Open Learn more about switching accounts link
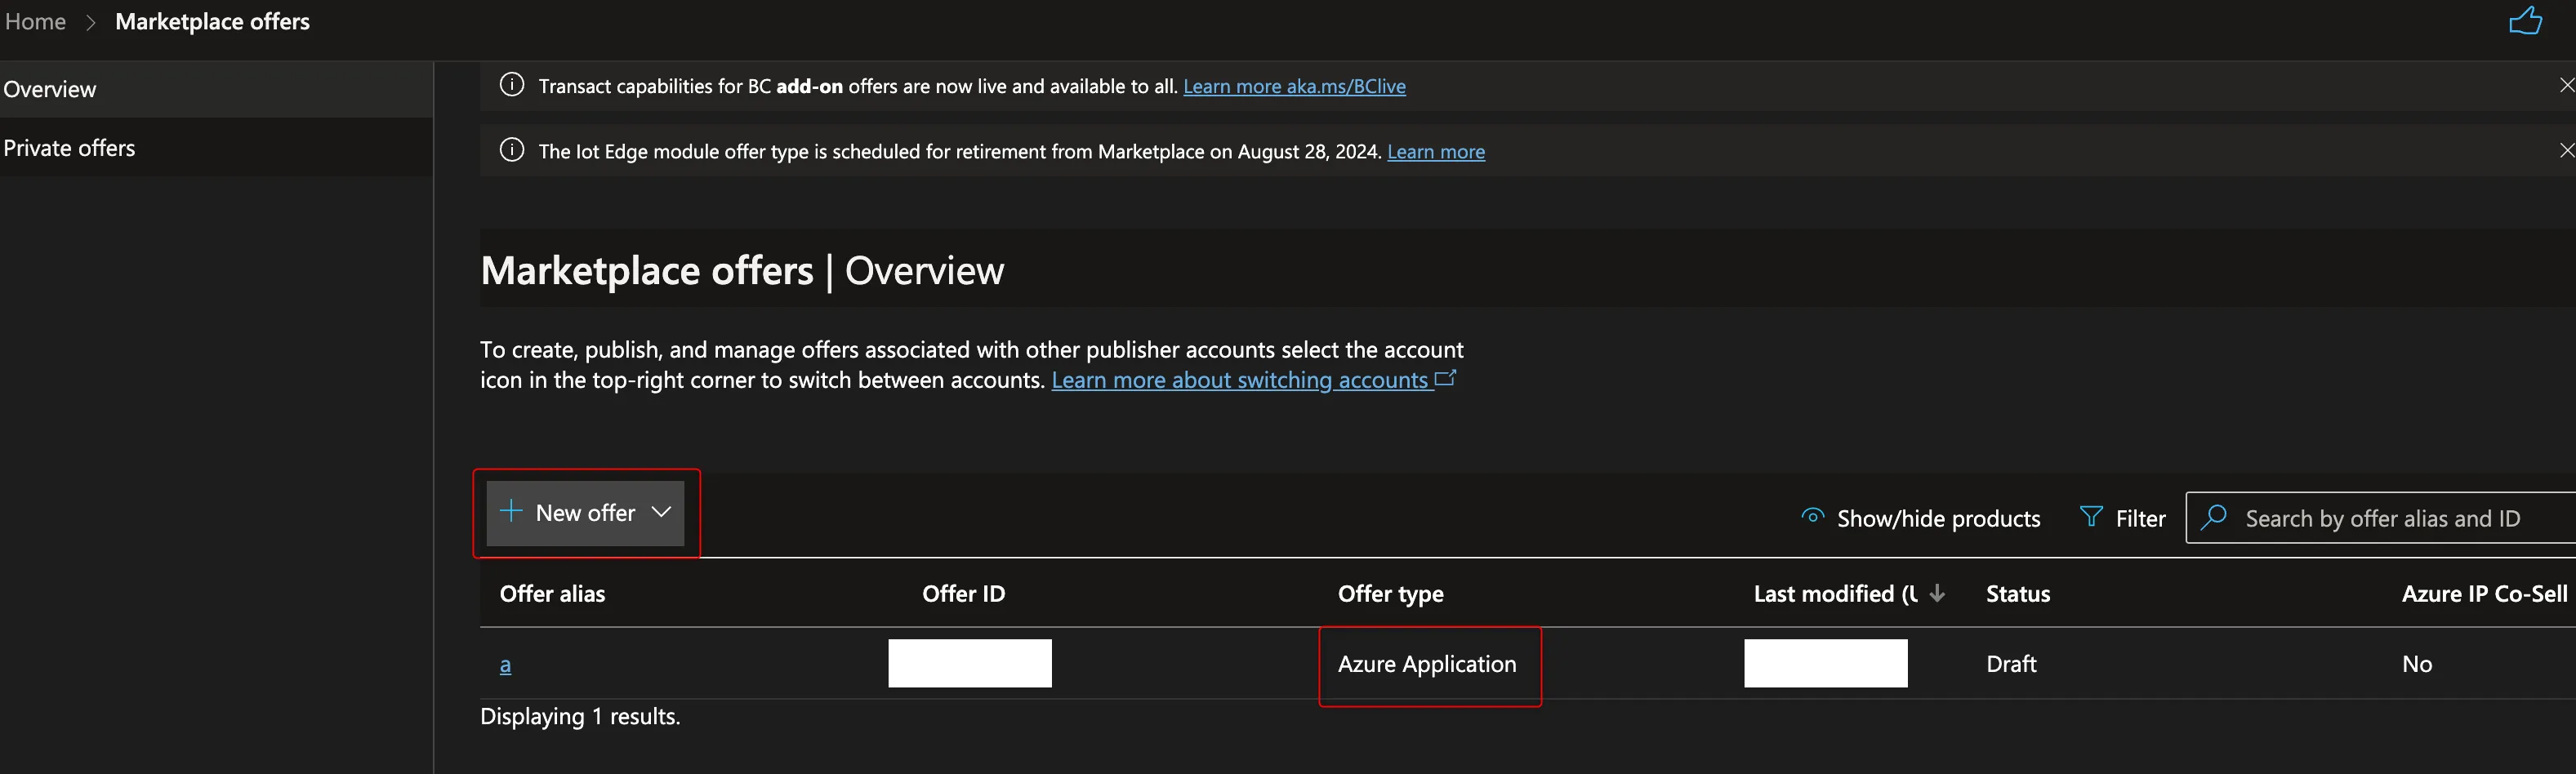This screenshot has width=2576, height=774. [x=1240, y=380]
